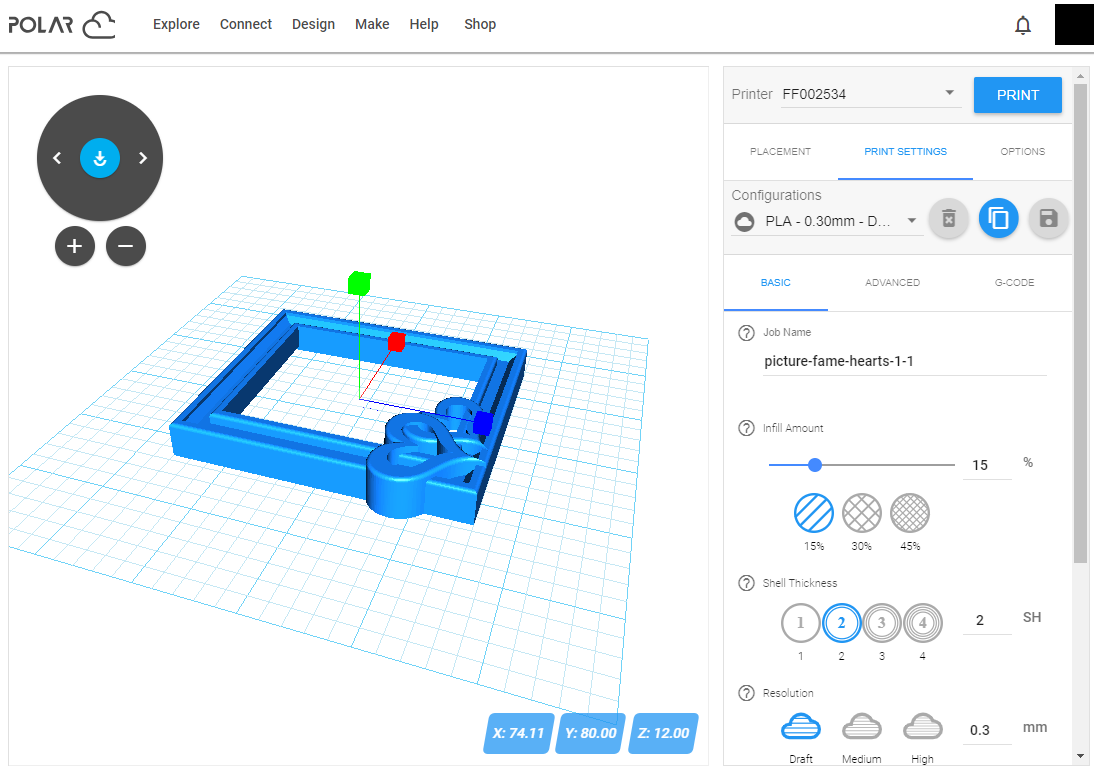Open the notifications bell
Viewport: 1094px width, 770px height.
point(1022,25)
